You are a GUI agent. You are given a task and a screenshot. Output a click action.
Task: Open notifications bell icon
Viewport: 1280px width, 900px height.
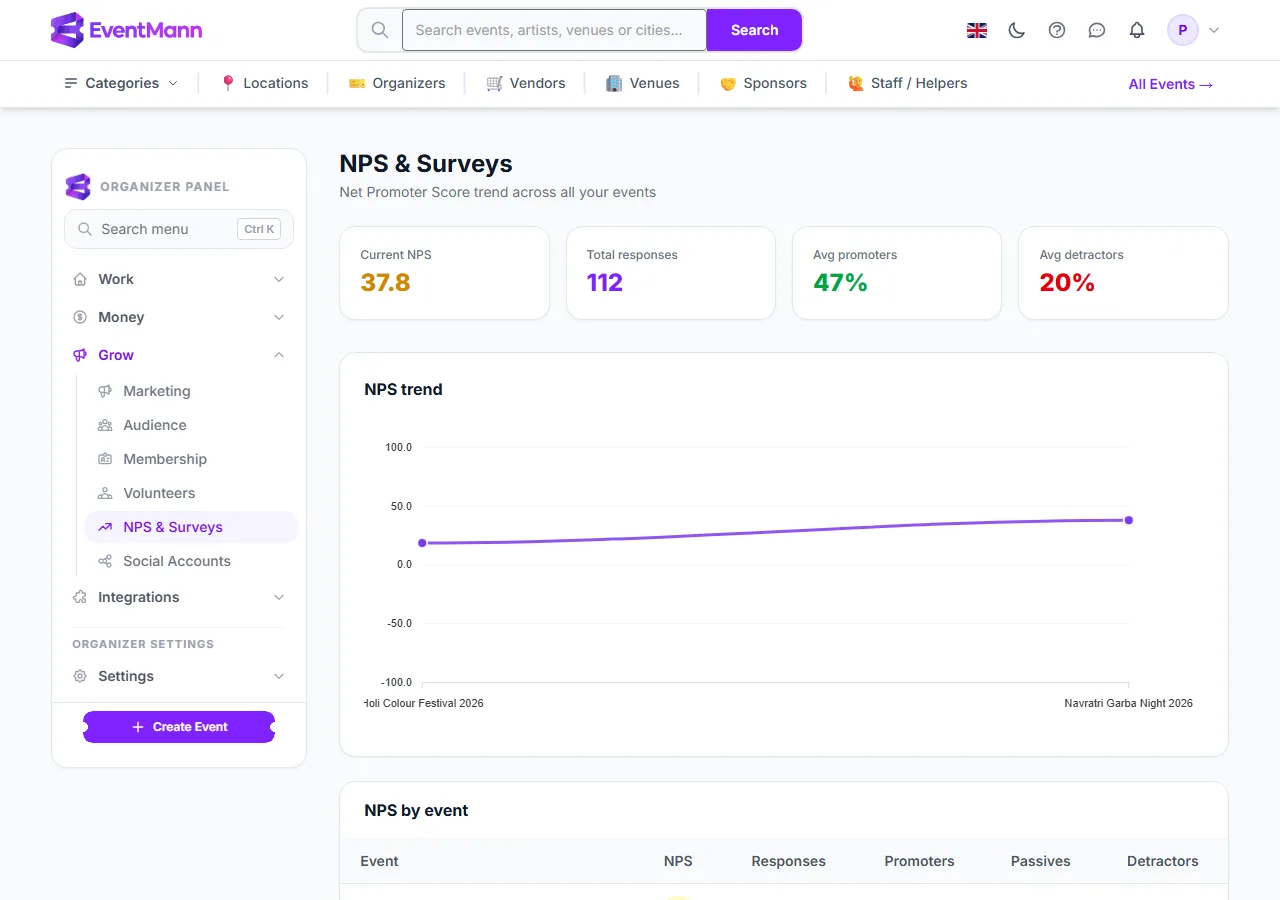1137,30
